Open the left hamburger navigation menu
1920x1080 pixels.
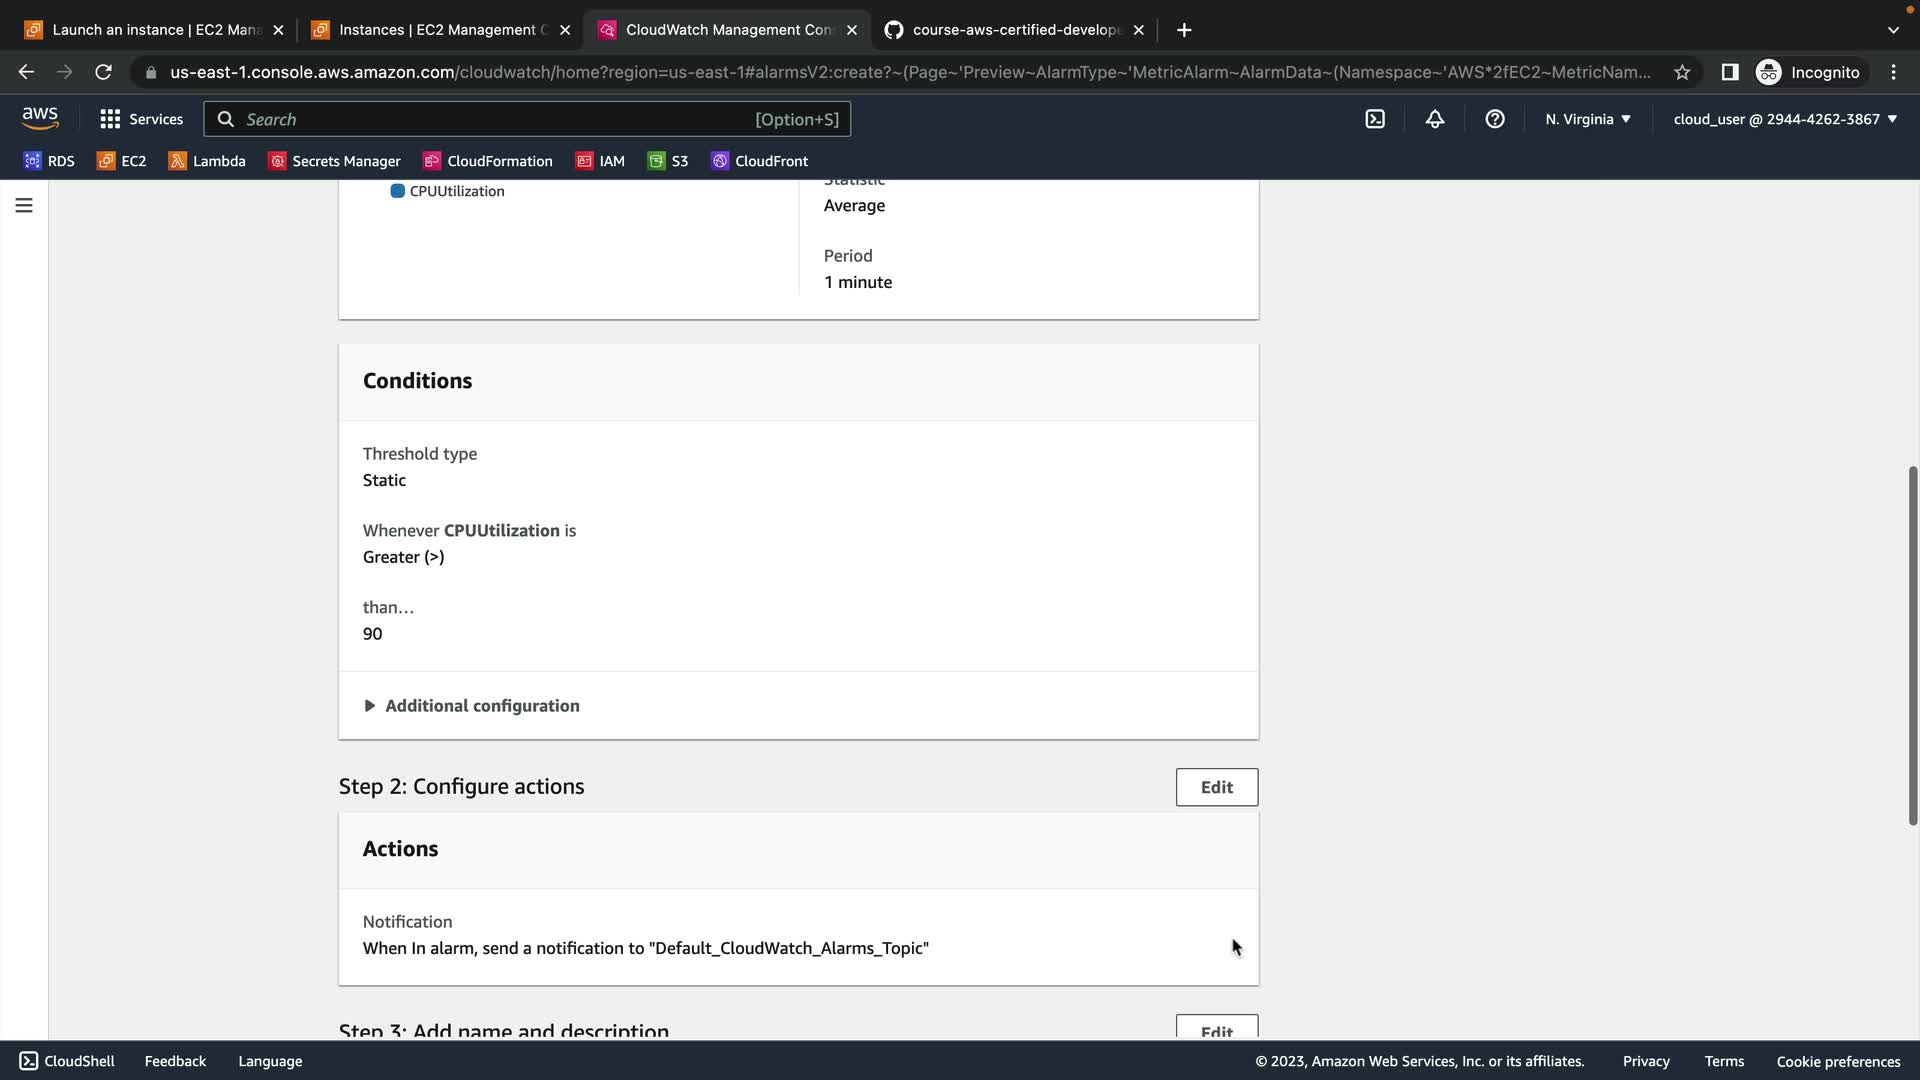click(24, 205)
